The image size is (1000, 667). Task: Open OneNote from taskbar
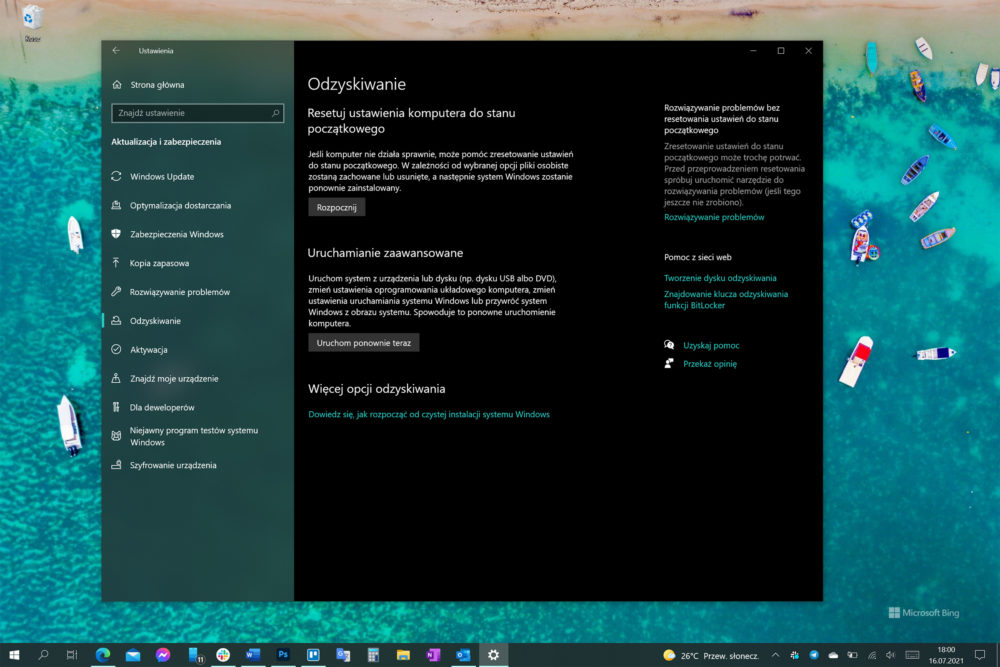point(433,655)
